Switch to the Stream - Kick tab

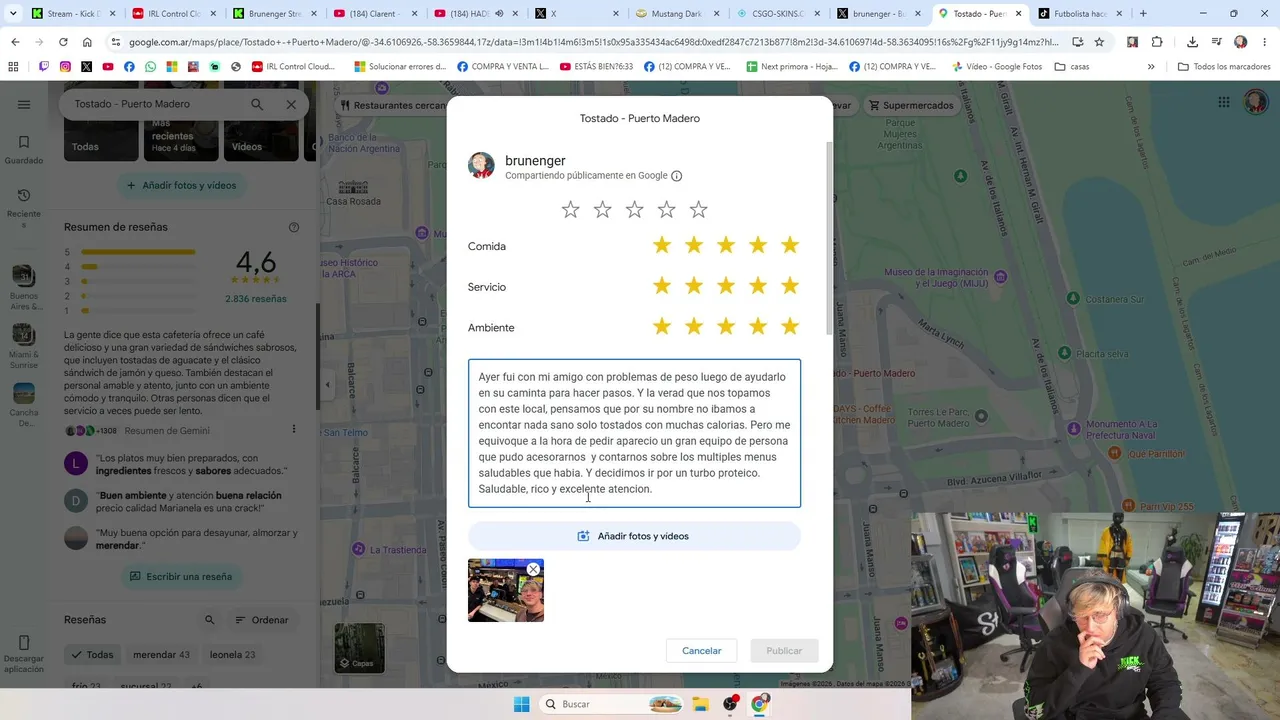click(x=71, y=14)
